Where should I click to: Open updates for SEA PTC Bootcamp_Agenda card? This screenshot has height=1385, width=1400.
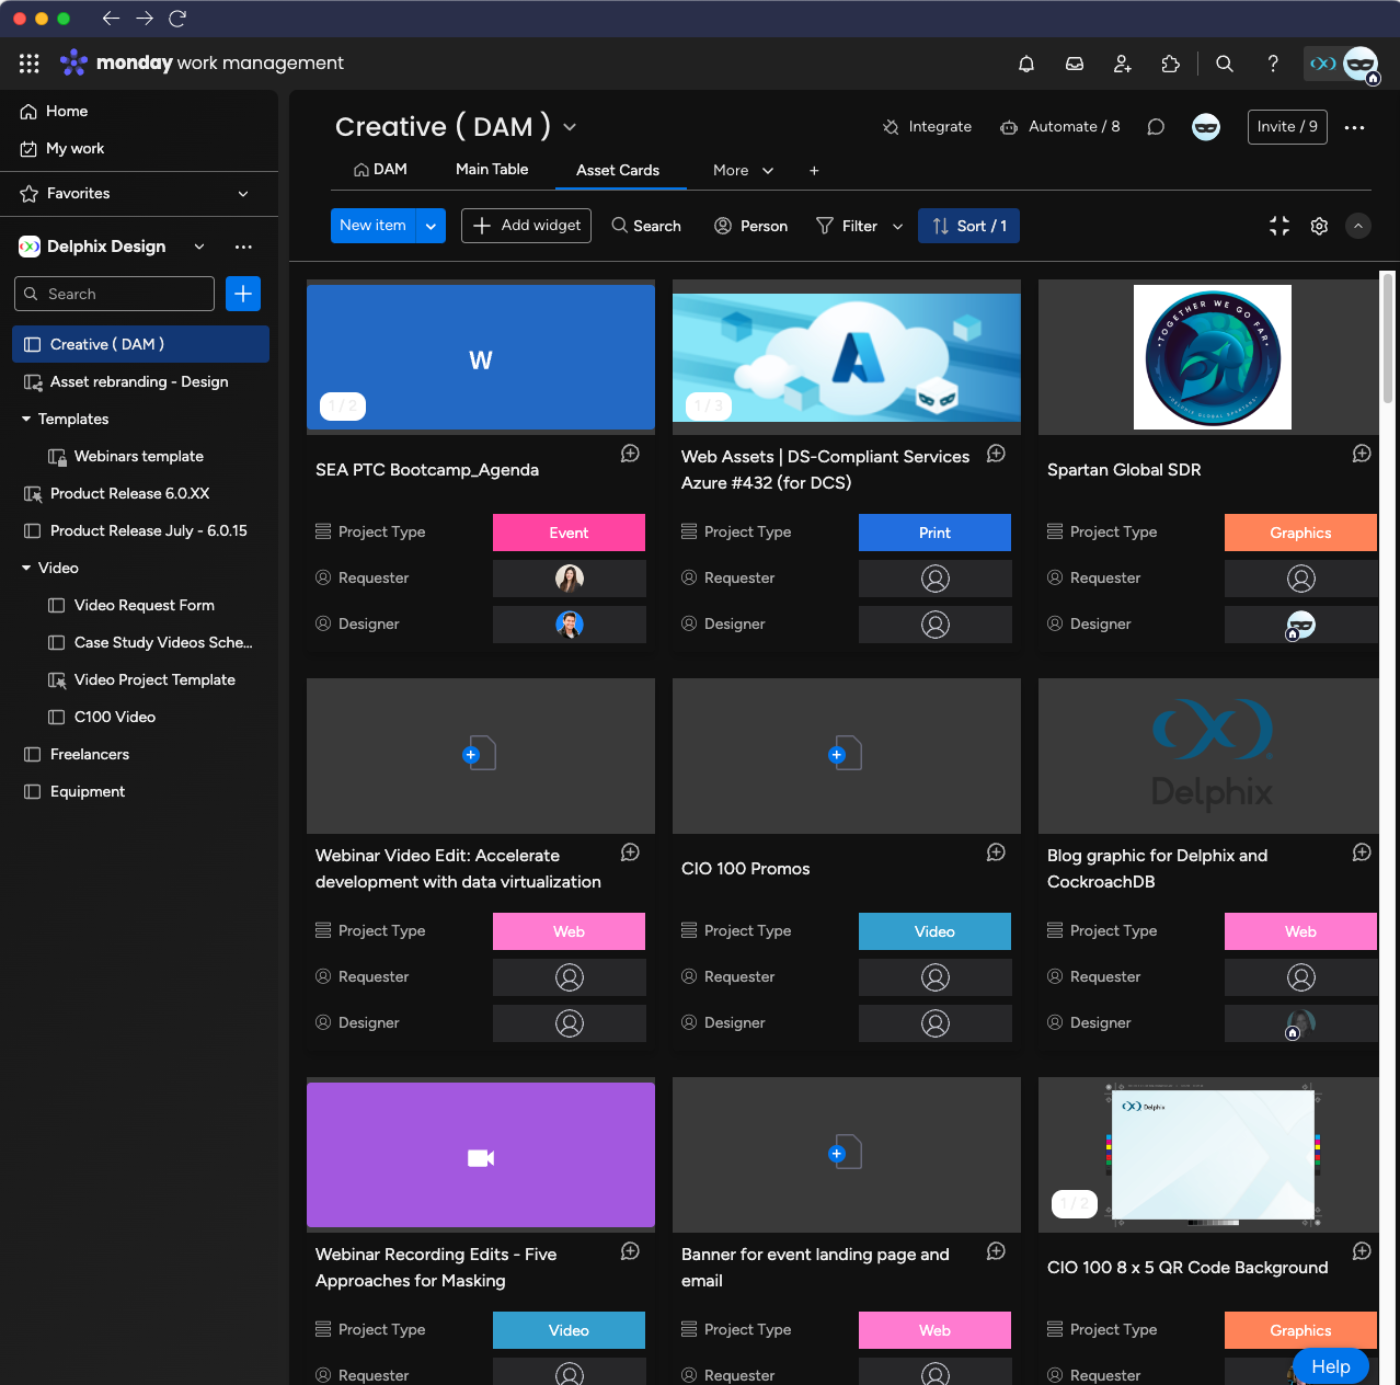[630, 454]
